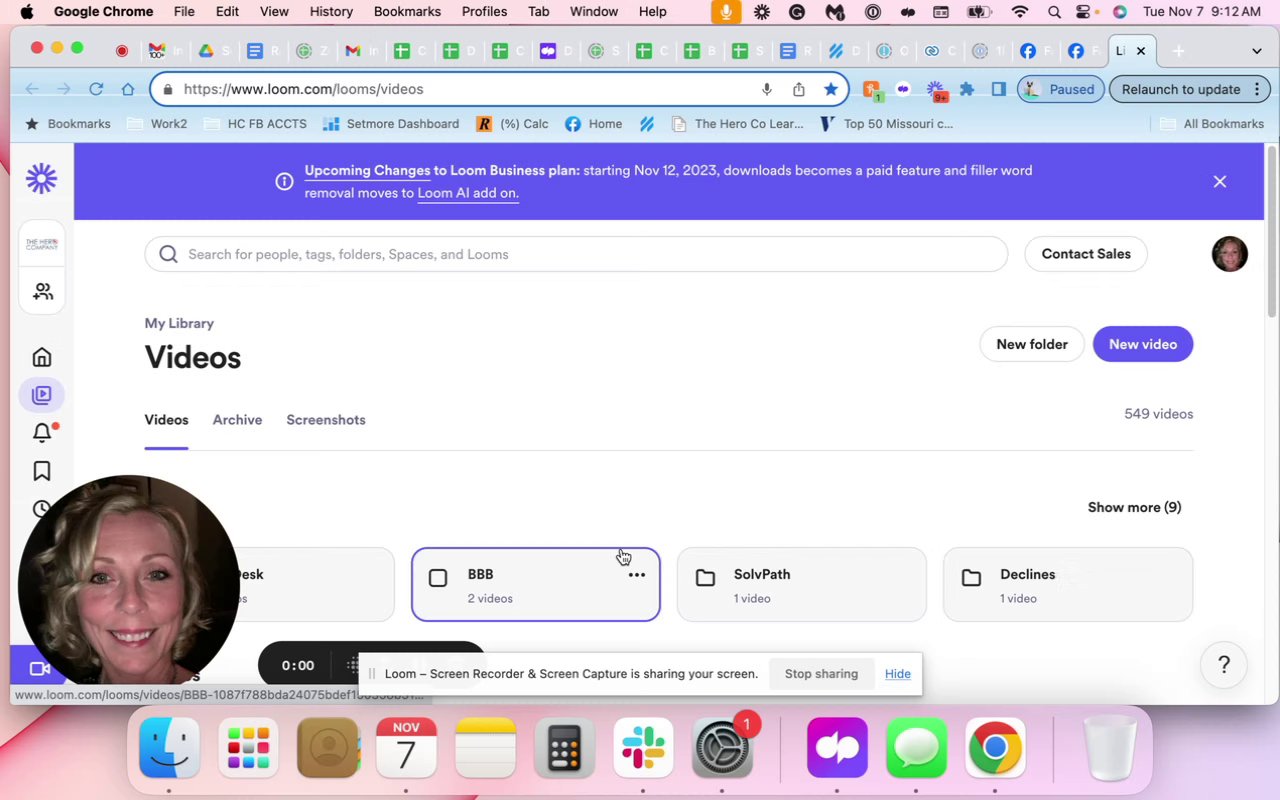Click the info icon in the purple banner
Image resolution: width=1280 pixels, height=800 pixels.
(x=284, y=181)
